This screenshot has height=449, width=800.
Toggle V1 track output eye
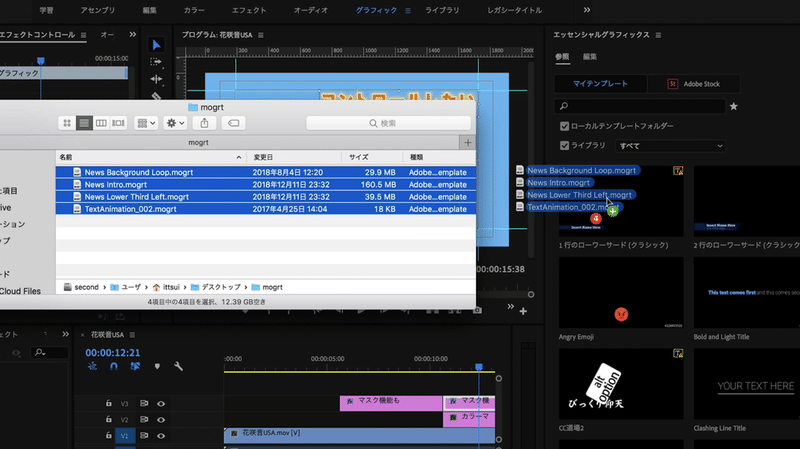(161, 436)
